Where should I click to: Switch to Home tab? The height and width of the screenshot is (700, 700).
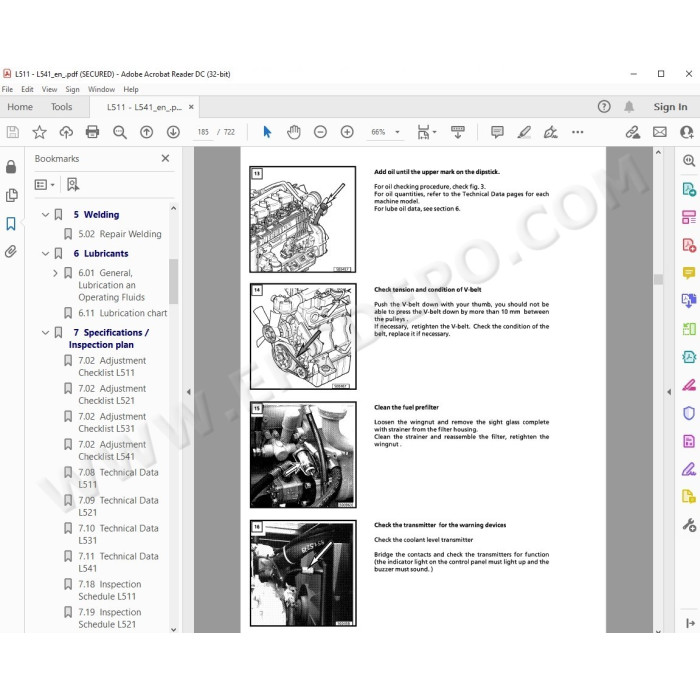pyautogui.click(x=20, y=107)
